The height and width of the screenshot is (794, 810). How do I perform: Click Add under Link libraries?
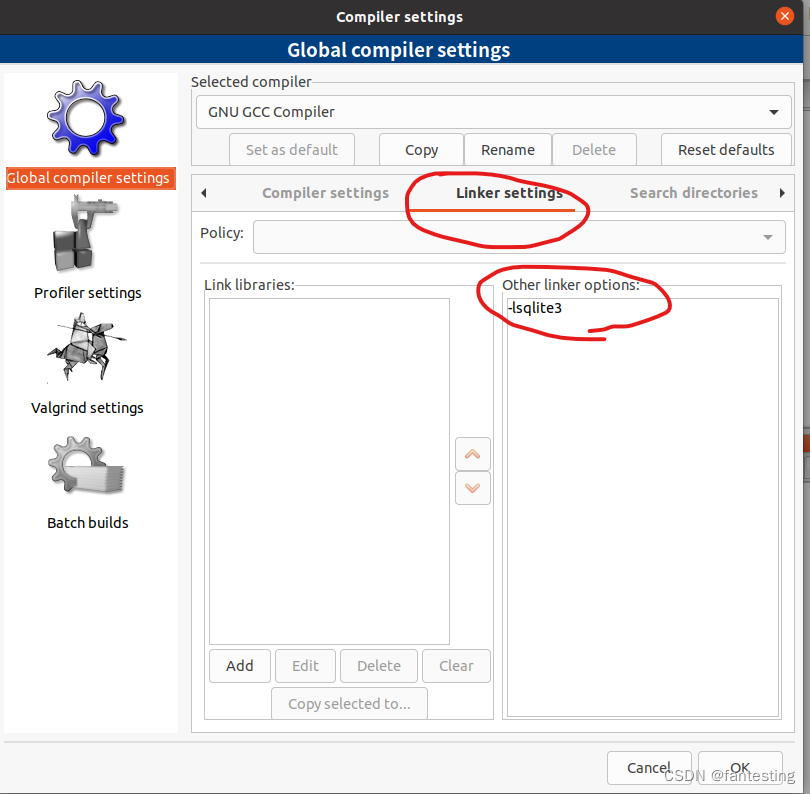point(239,665)
